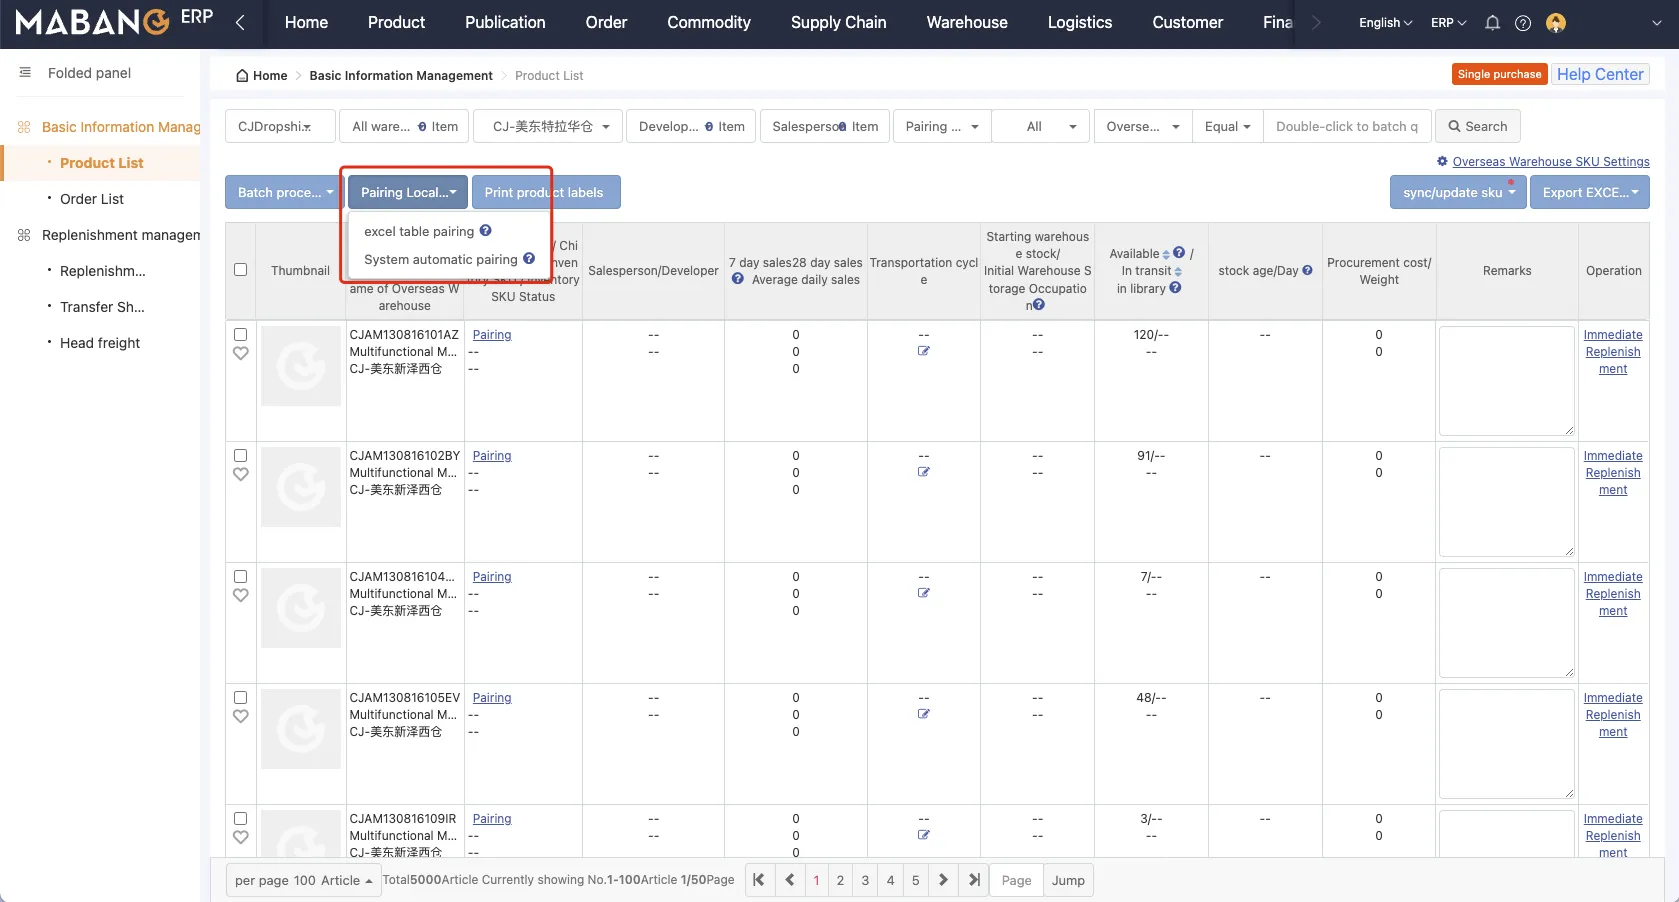Go to last page arrow icon
Viewport: 1679px width, 902px height.
[x=974, y=880]
